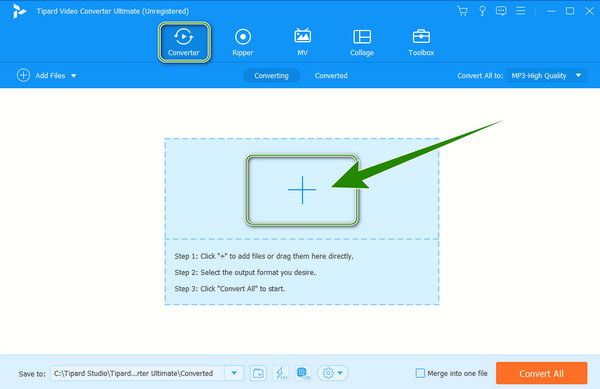Image resolution: width=600 pixels, height=389 pixels.
Task: Click the 'Step 1' instruction text
Action: coord(264,256)
